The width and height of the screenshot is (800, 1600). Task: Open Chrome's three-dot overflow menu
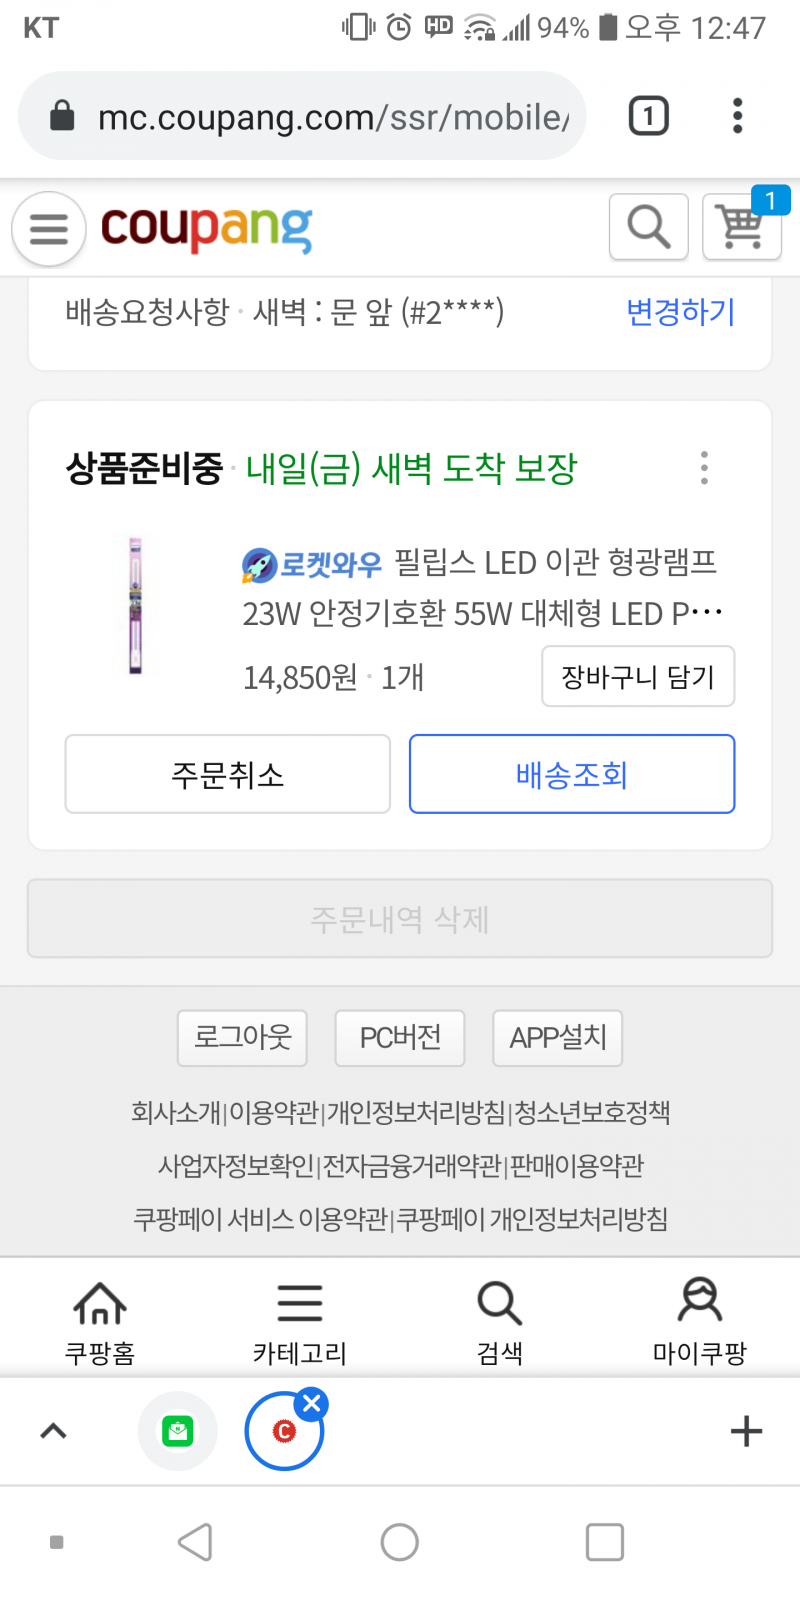click(x=737, y=116)
